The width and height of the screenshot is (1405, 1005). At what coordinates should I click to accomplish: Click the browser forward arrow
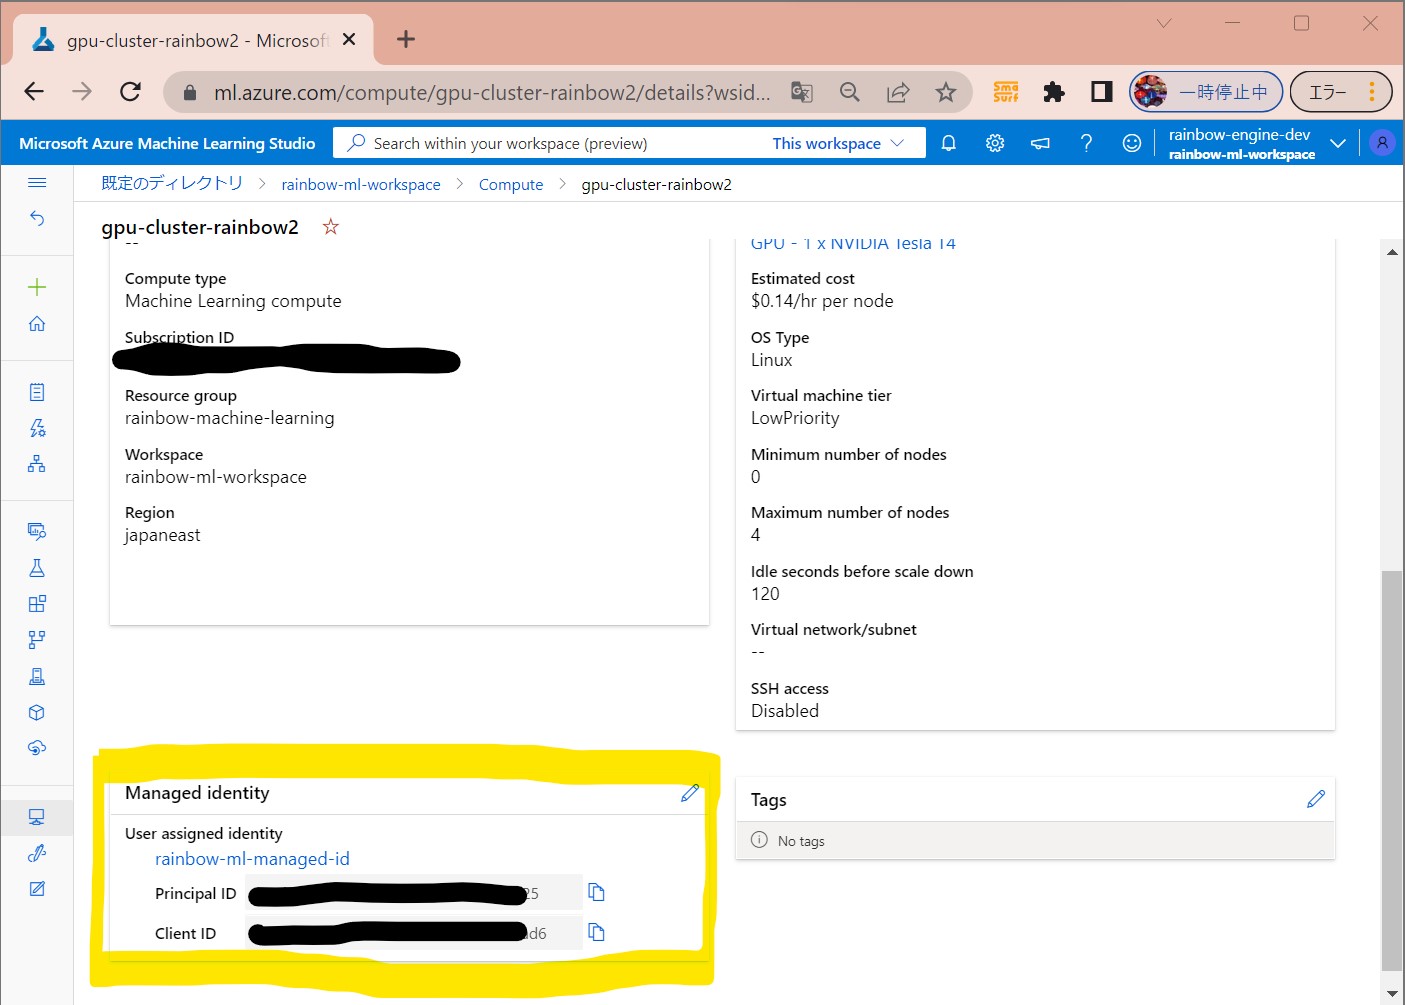click(x=82, y=92)
